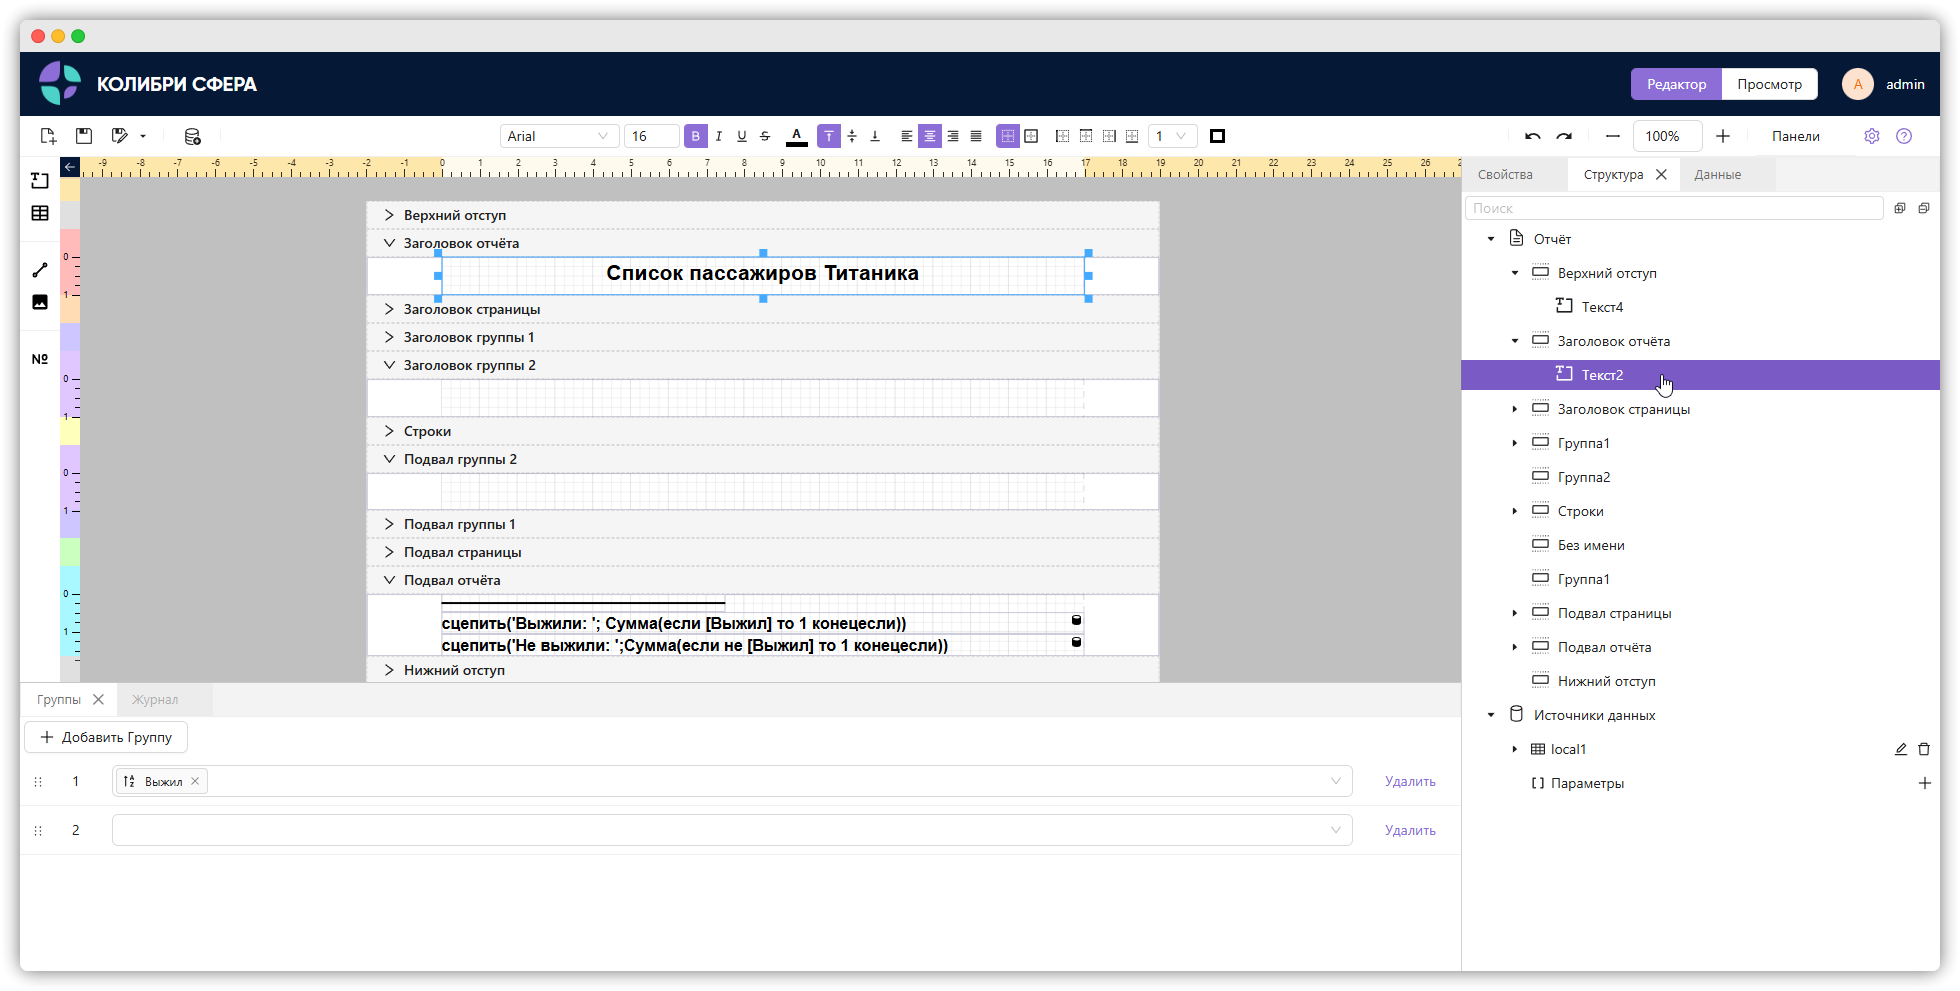Edit the local1 data source
1960x991 pixels.
click(x=1901, y=749)
